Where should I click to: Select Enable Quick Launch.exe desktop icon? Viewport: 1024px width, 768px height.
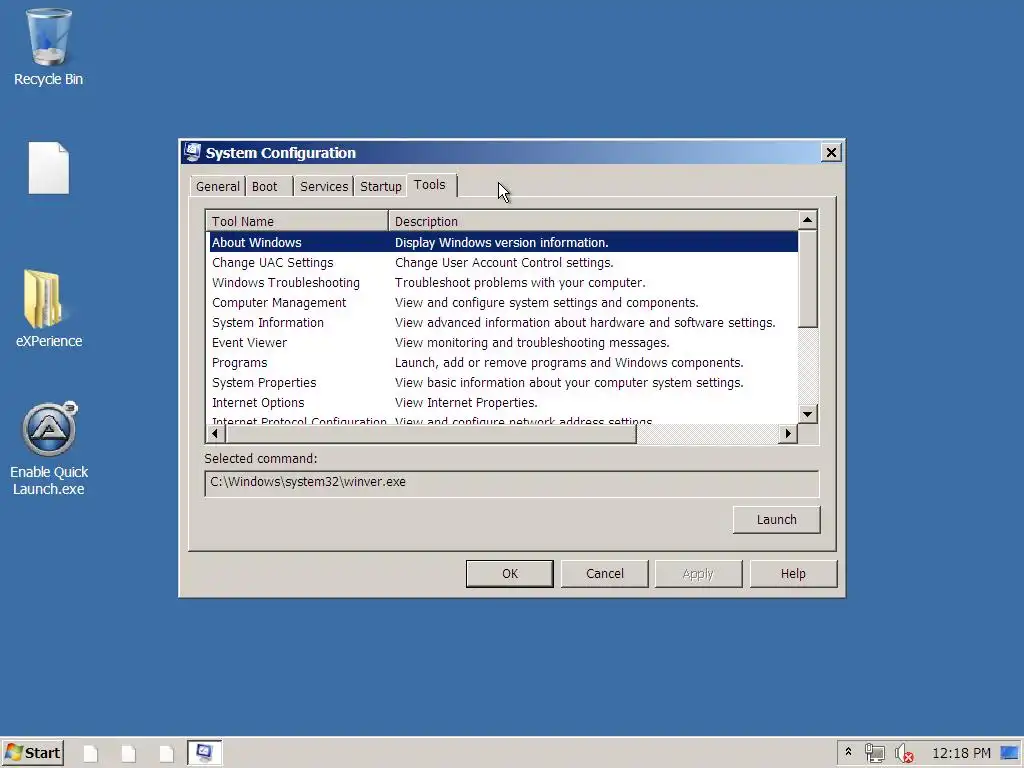pos(48,449)
